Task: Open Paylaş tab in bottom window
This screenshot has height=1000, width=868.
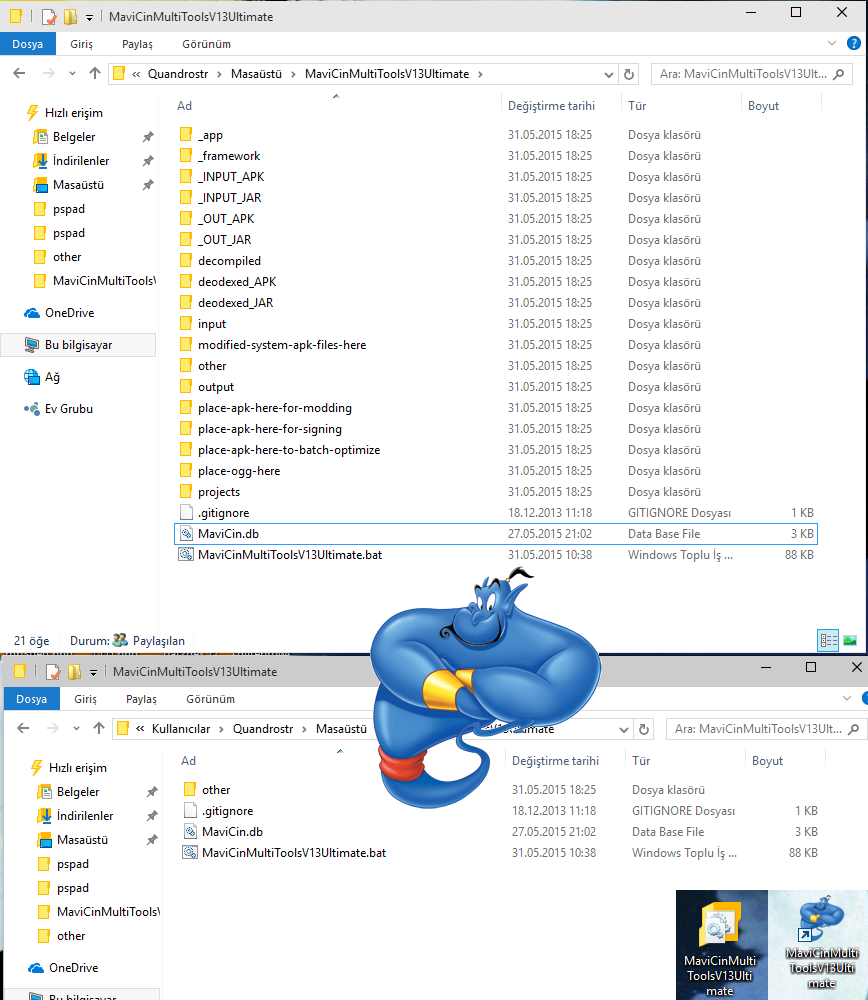Action: (x=141, y=699)
